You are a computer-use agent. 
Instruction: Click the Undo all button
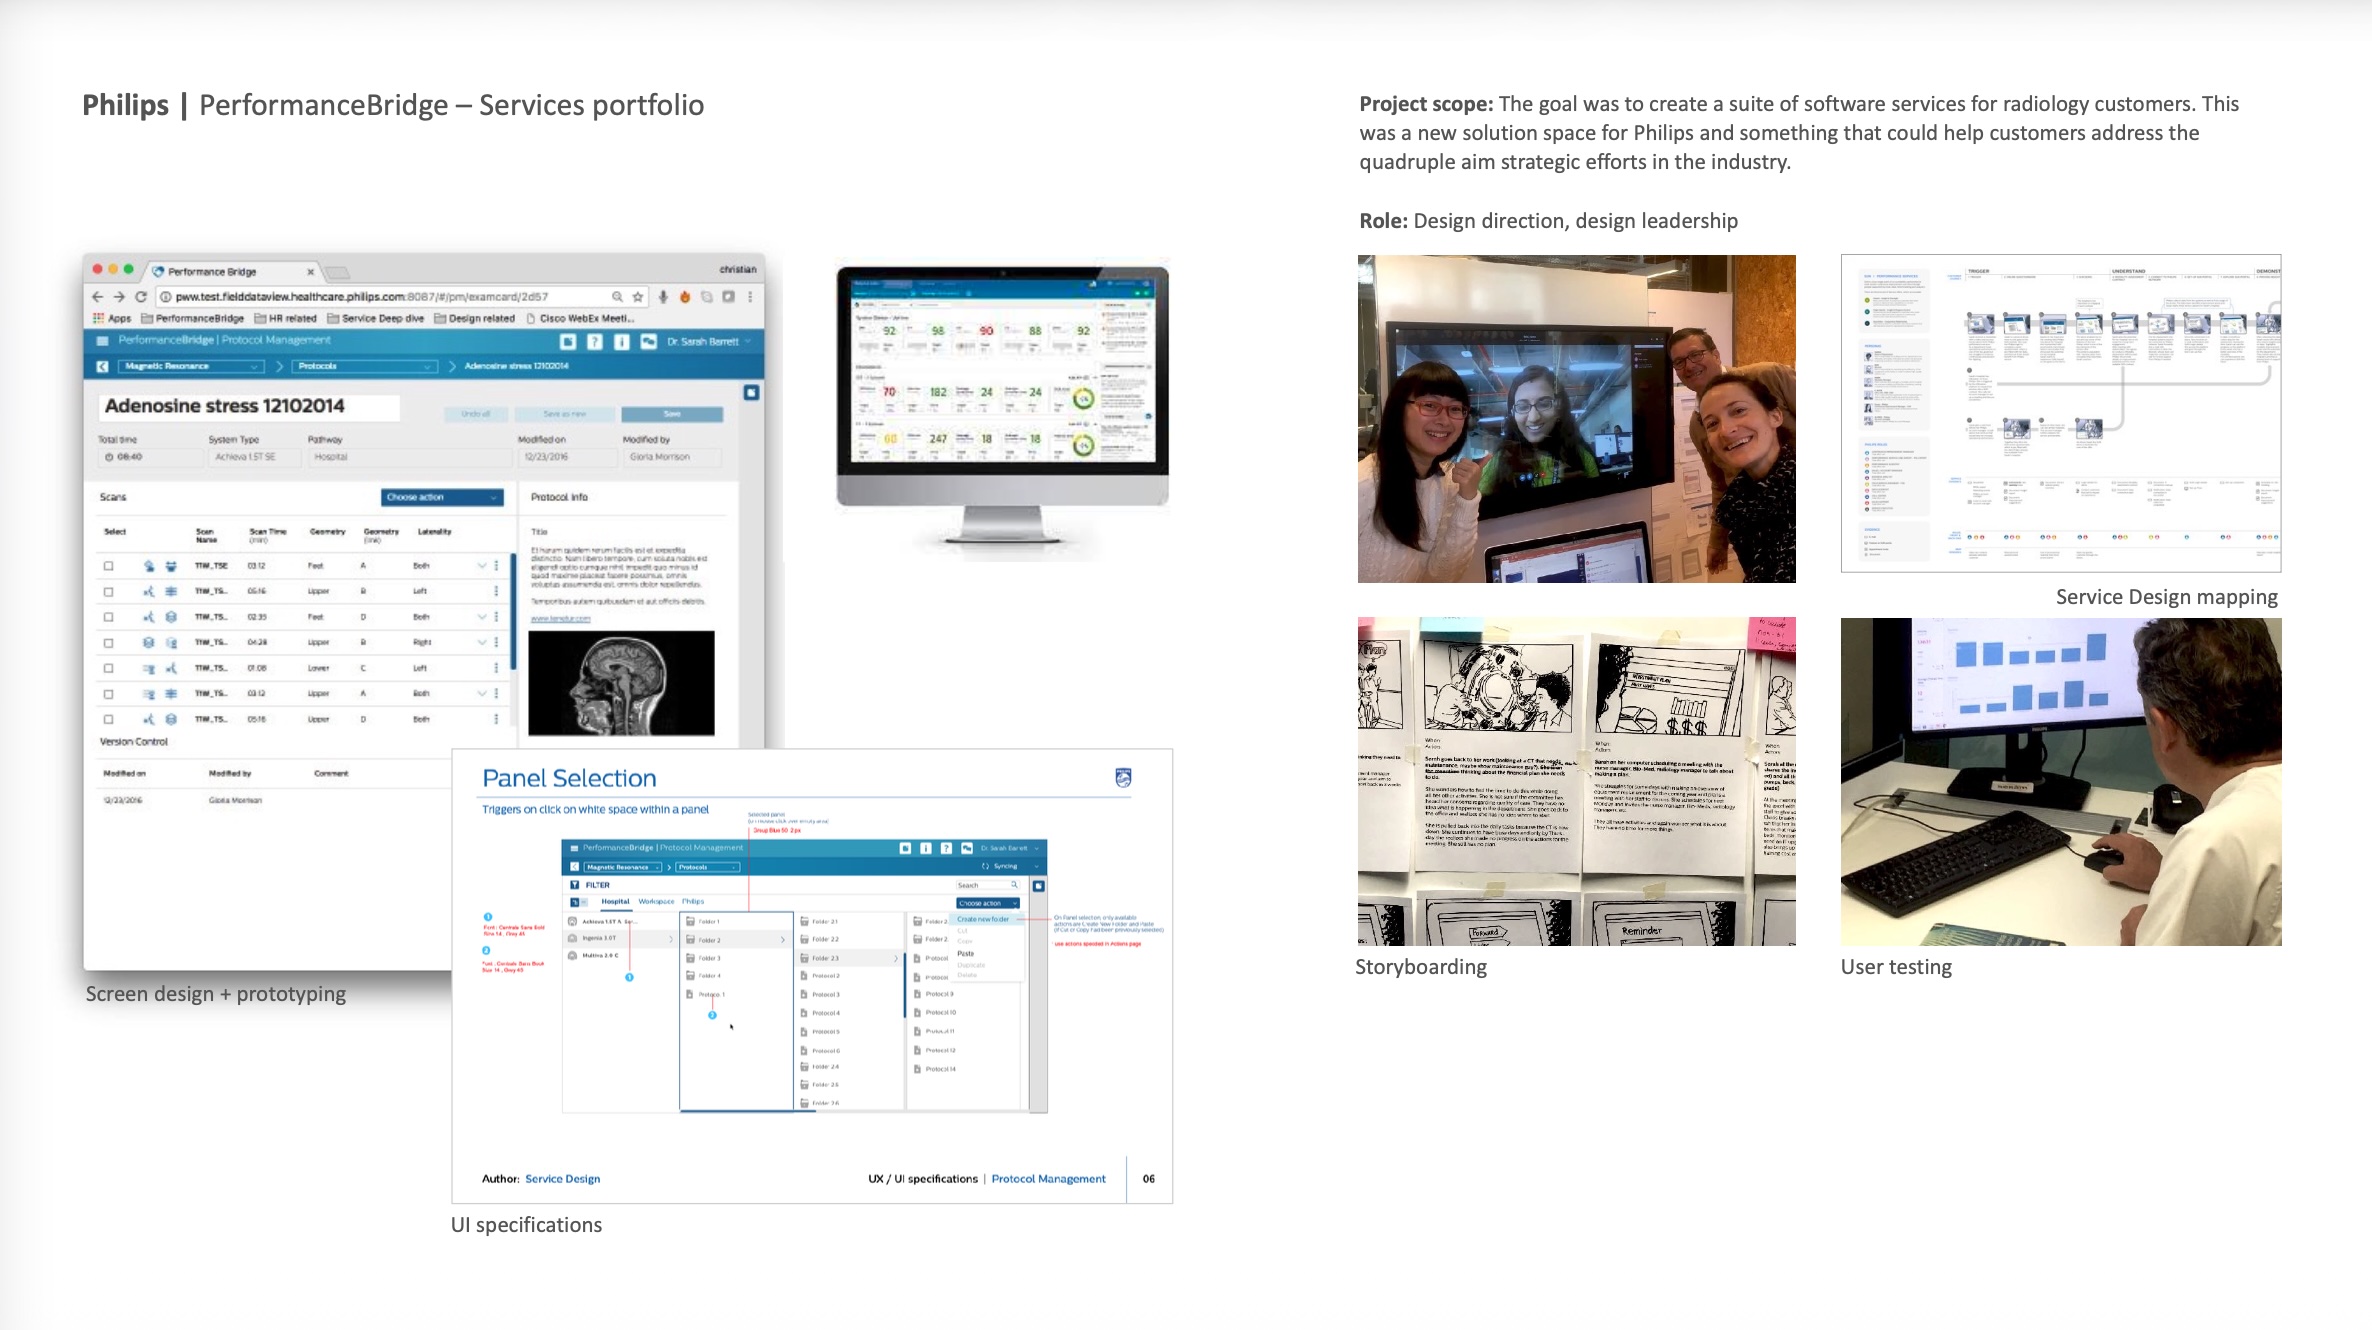pyautogui.click(x=476, y=414)
